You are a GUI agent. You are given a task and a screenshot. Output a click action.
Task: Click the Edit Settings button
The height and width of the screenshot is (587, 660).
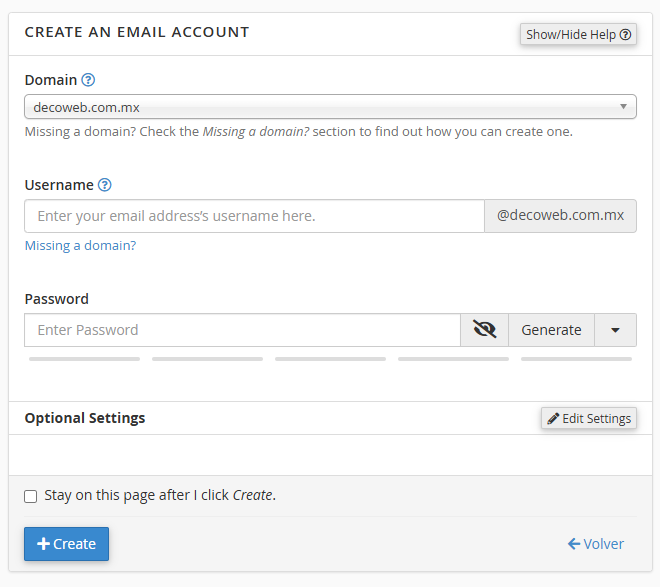point(589,418)
